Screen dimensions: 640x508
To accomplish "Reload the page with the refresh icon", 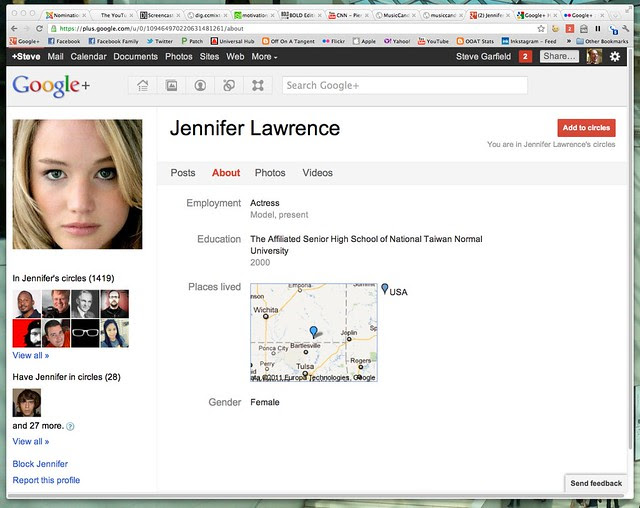I will (x=39, y=29).
